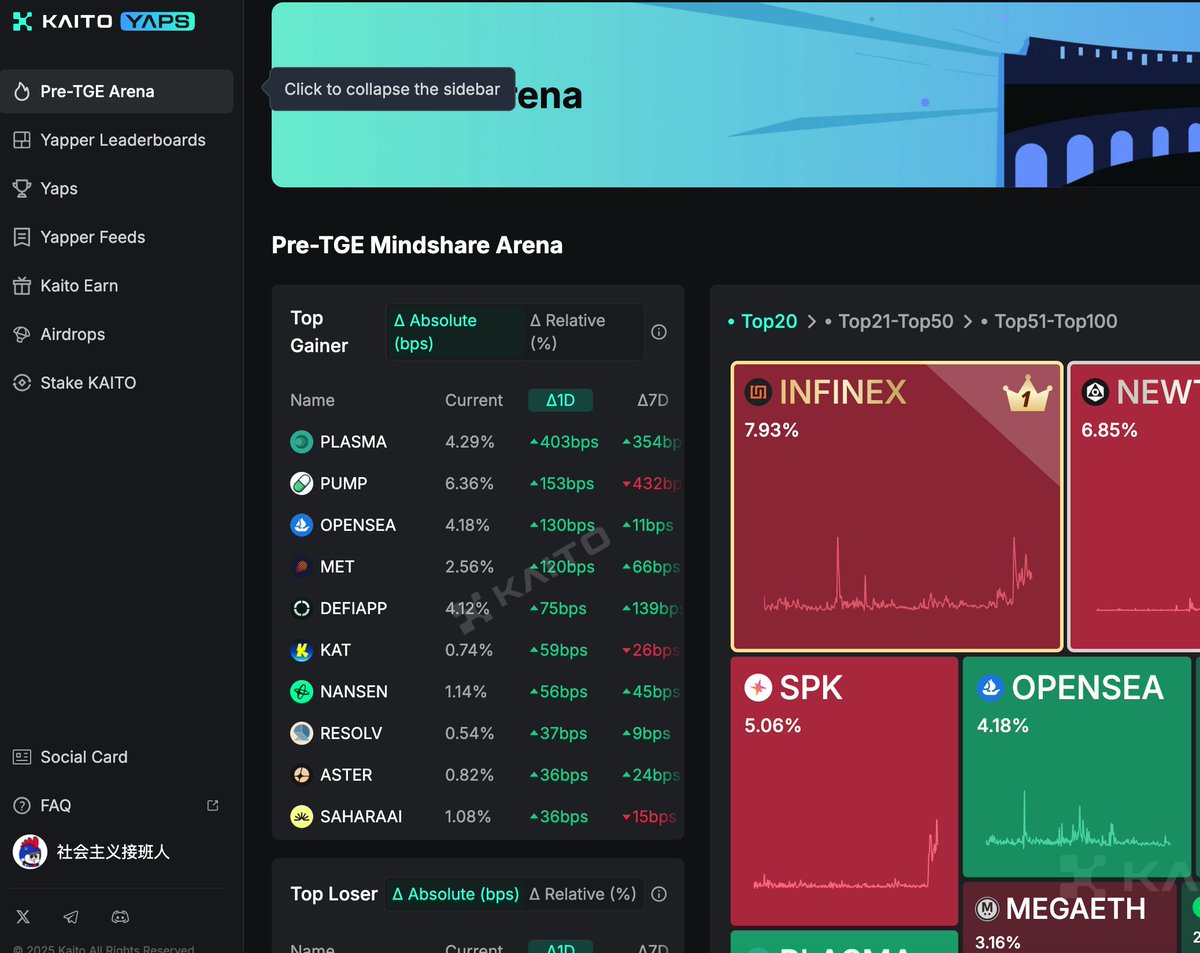The width and height of the screenshot is (1200, 953).
Task: Sort Top Gainer by Δ1D column
Action: [560, 400]
